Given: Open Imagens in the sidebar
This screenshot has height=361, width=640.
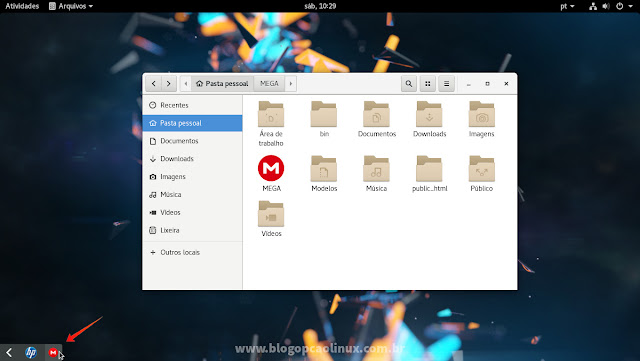Looking at the screenshot, I should click(x=192, y=177).
